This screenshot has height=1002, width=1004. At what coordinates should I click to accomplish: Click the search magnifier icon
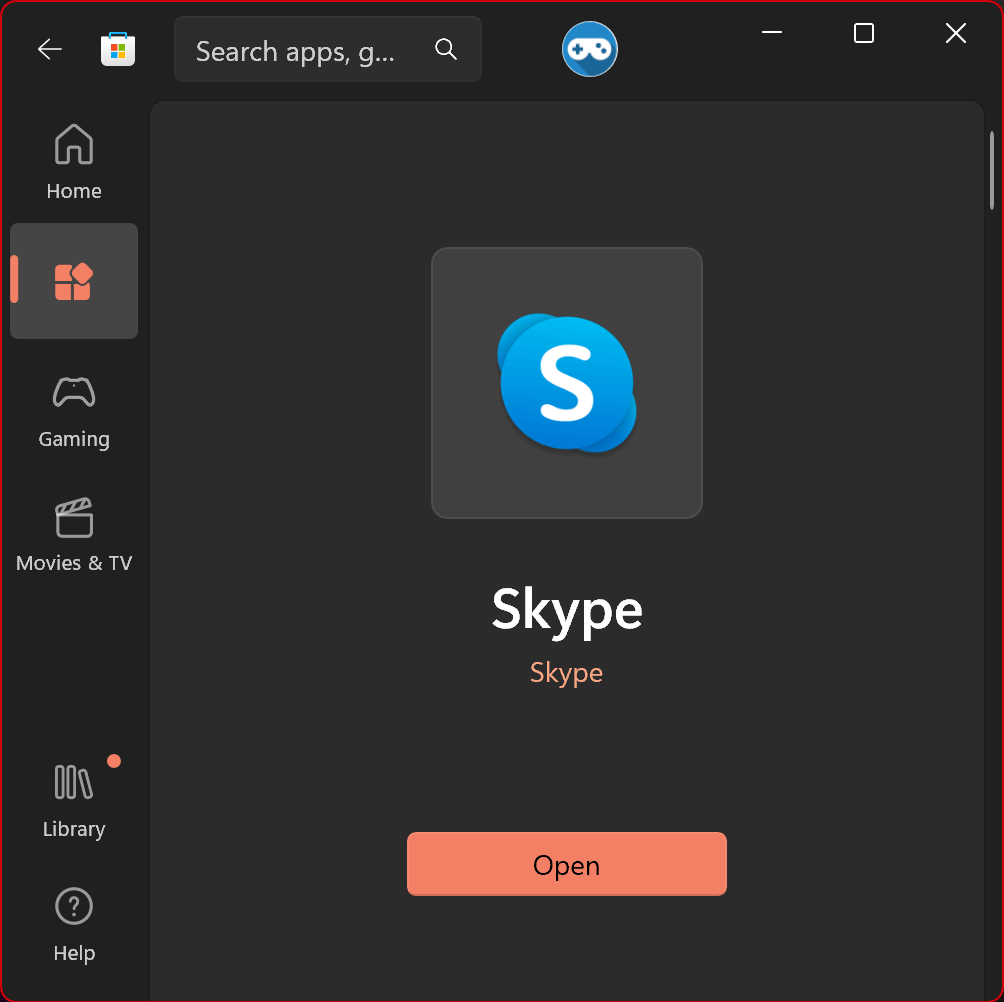(446, 49)
